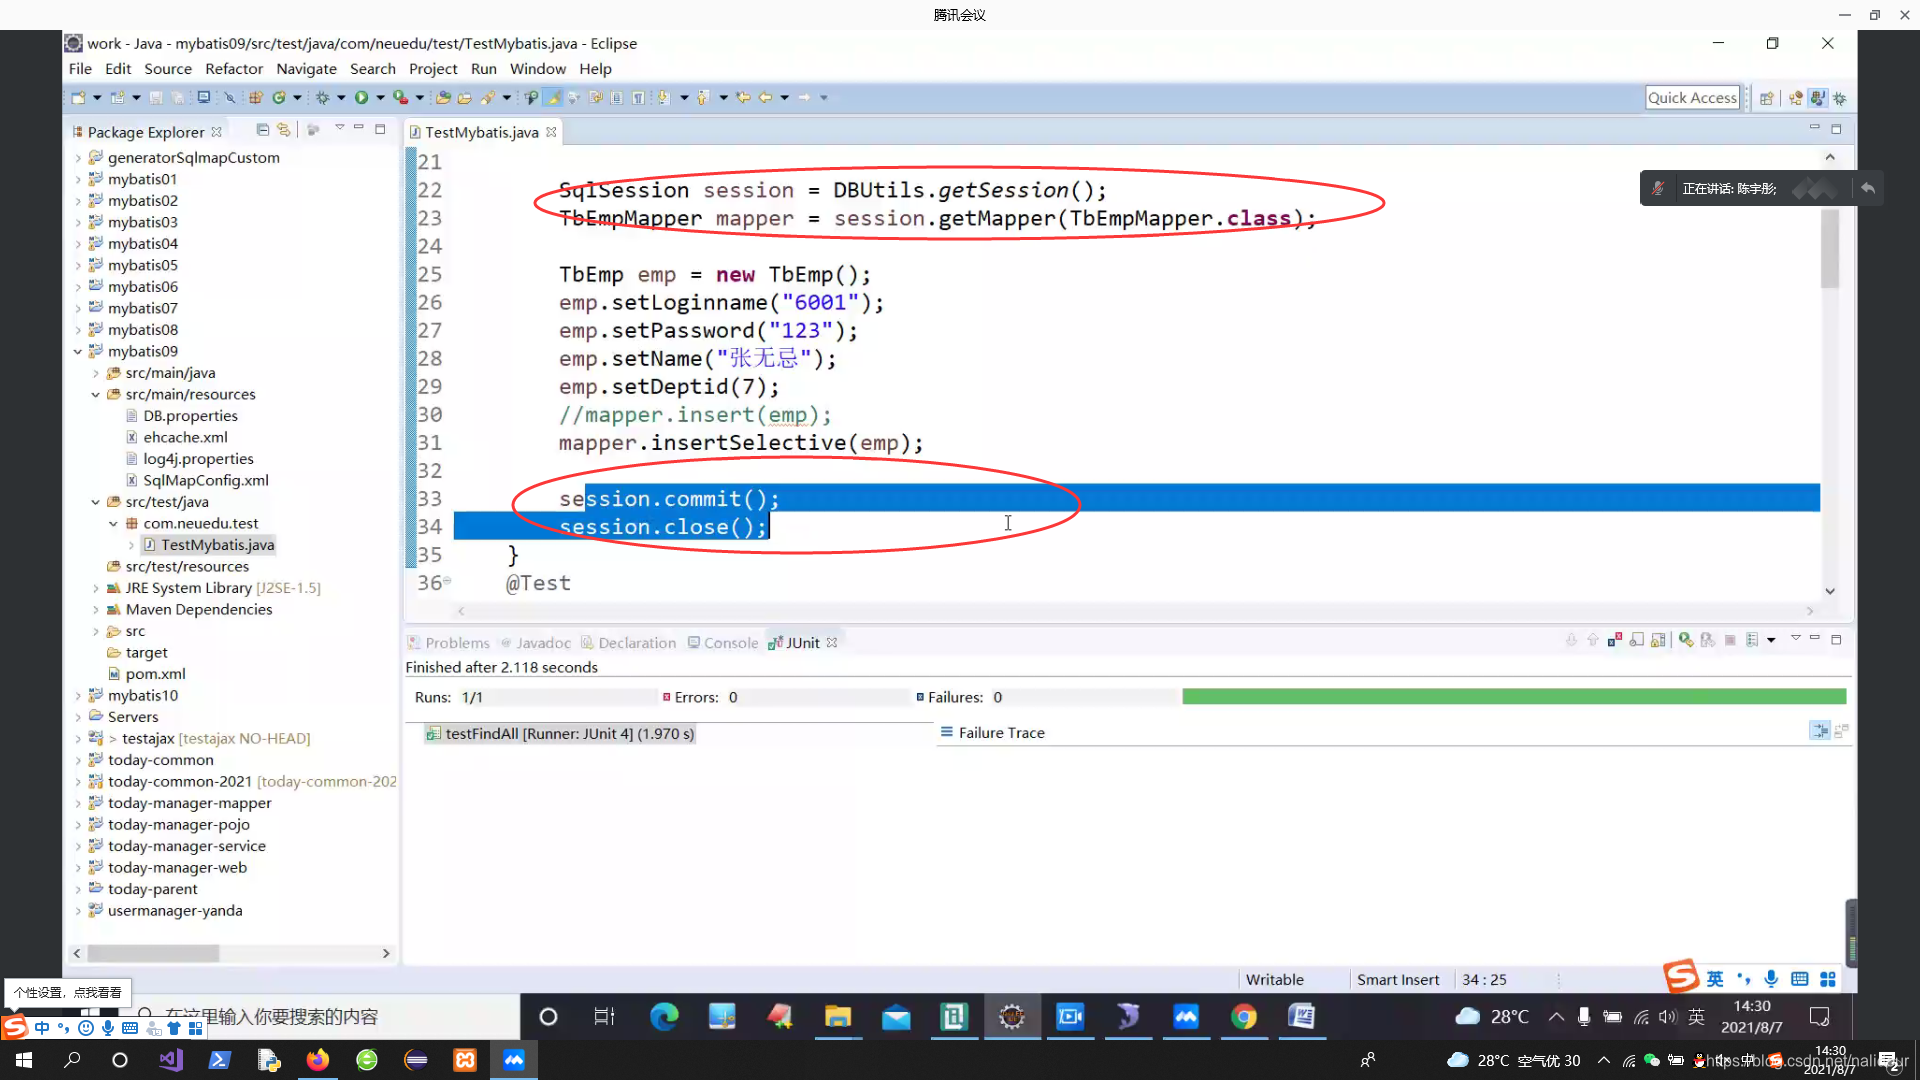Click the Quick Access input field
1920x1080 pixels.
pos(1692,98)
